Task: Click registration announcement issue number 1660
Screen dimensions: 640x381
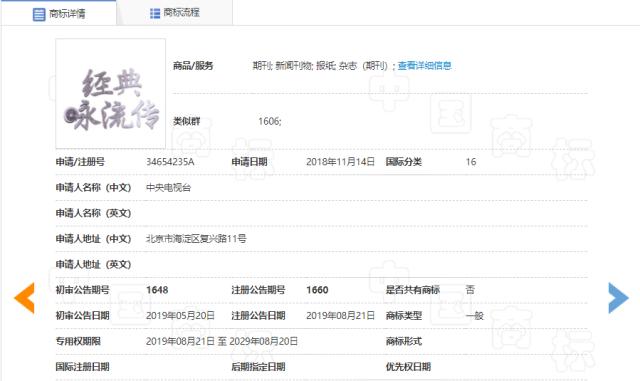Action: 317,290
